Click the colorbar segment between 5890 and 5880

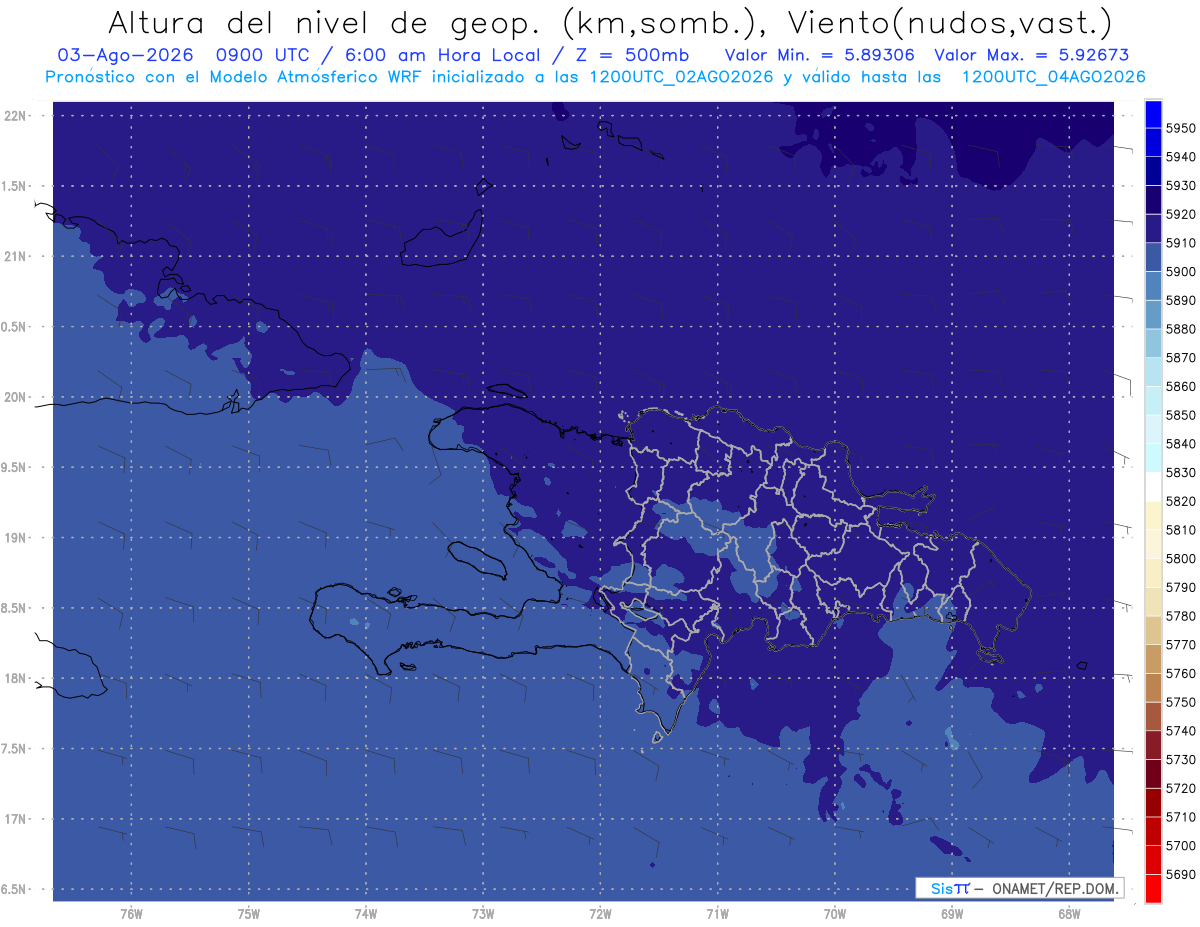click(1153, 314)
